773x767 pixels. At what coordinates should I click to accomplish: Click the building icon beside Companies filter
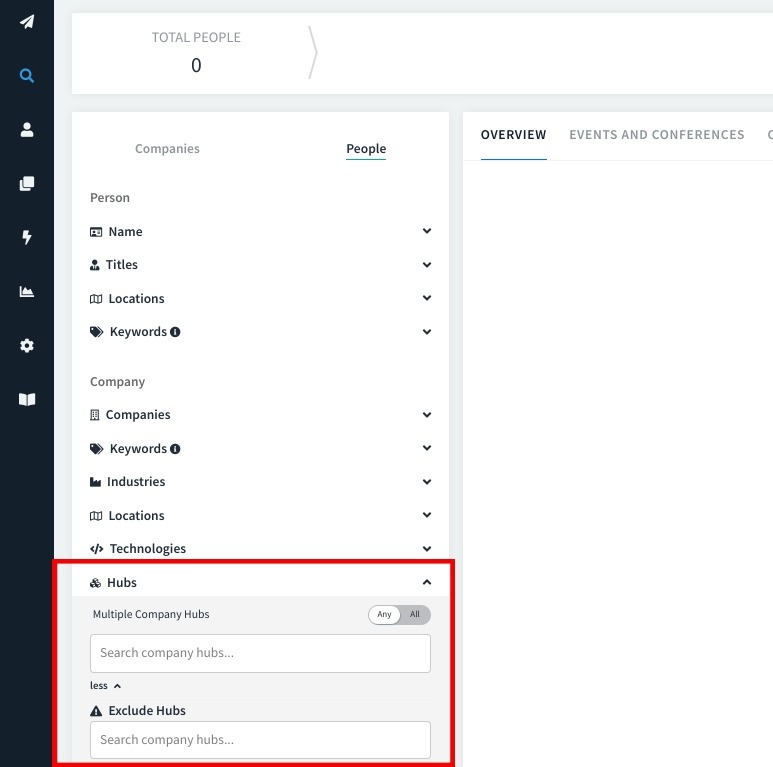point(95,415)
